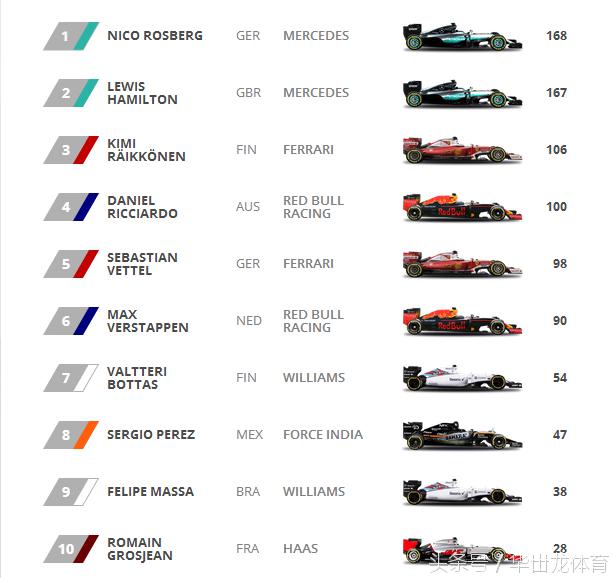The image size is (614, 578).
Task: Click the position 10 badge
Action: point(70,549)
